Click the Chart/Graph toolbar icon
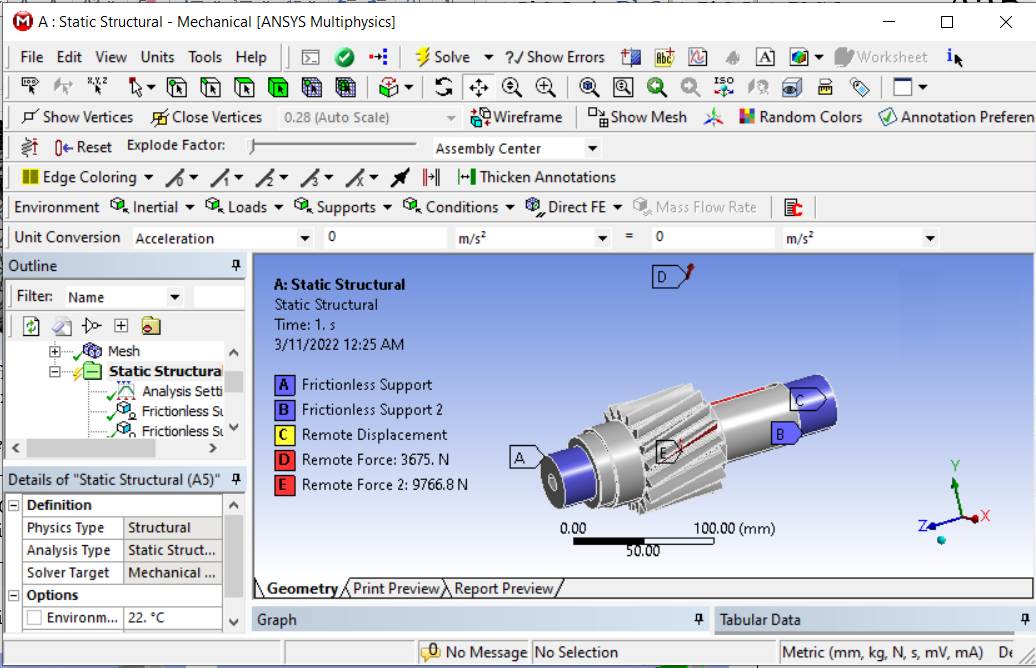Image resolution: width=1036 pixels, height=668 pixels. 698,57
